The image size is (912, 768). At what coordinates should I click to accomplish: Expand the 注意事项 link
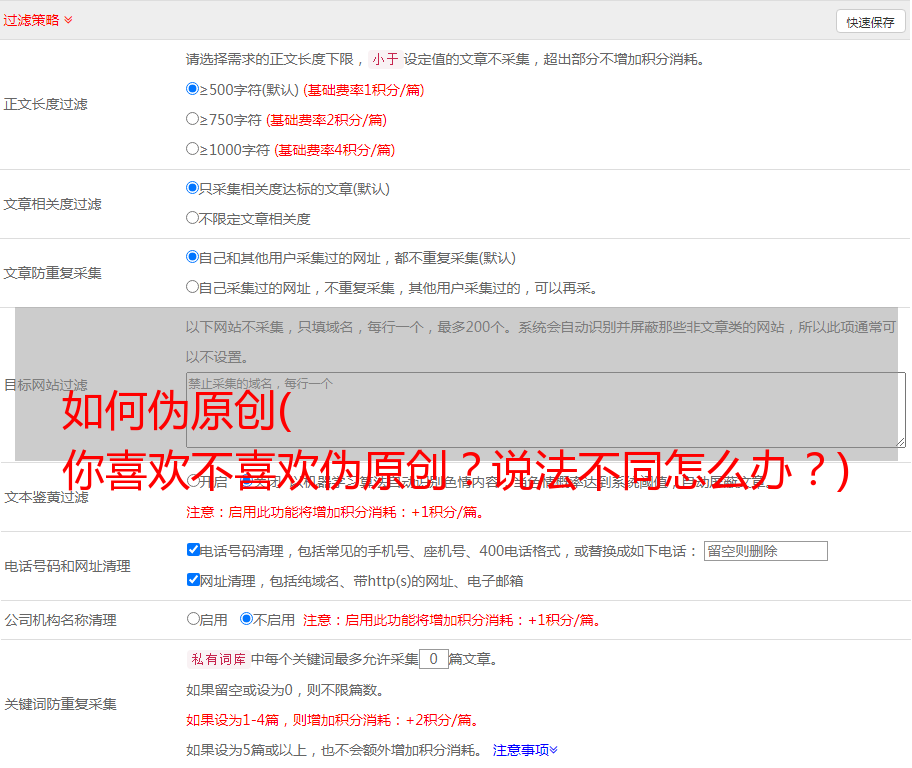point(525,750)
